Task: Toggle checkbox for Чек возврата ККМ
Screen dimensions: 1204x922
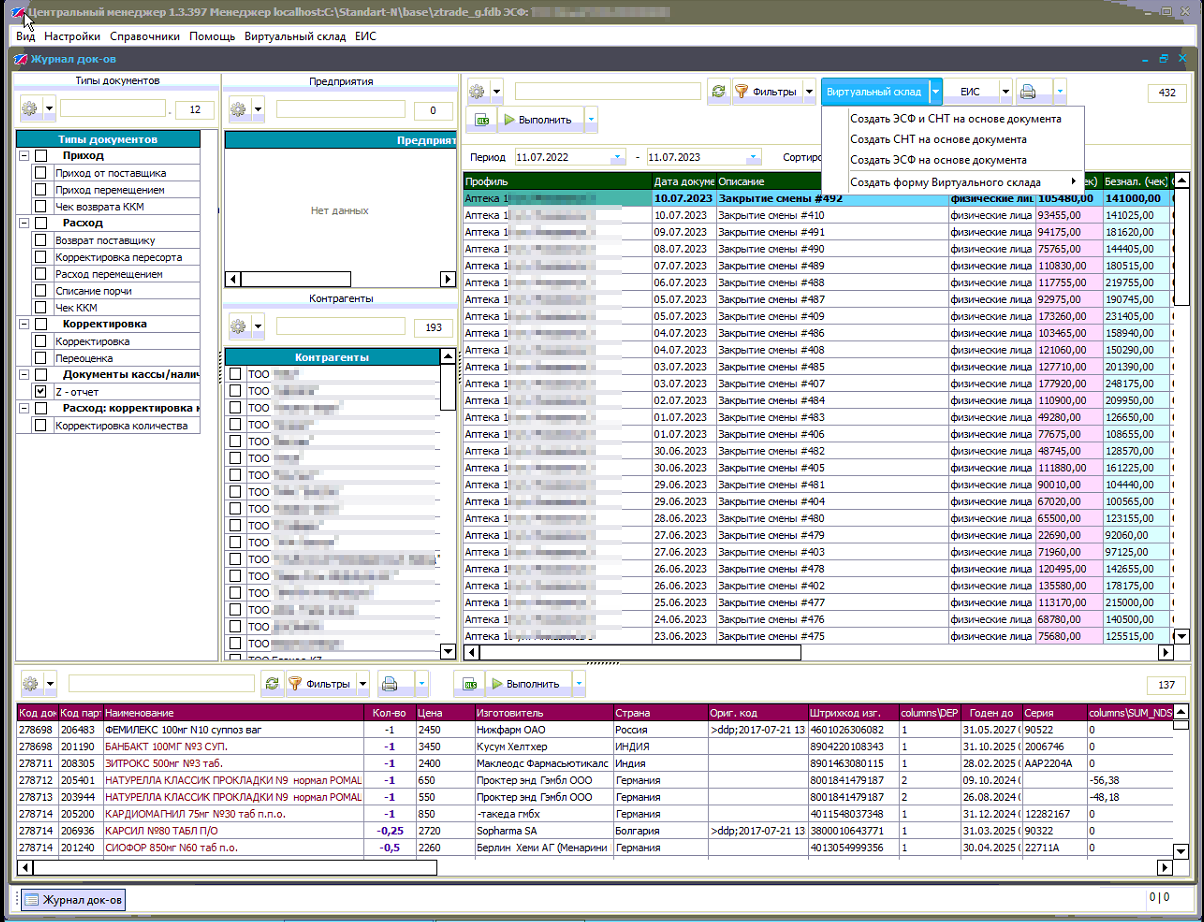Action: [x=41, y=207]
